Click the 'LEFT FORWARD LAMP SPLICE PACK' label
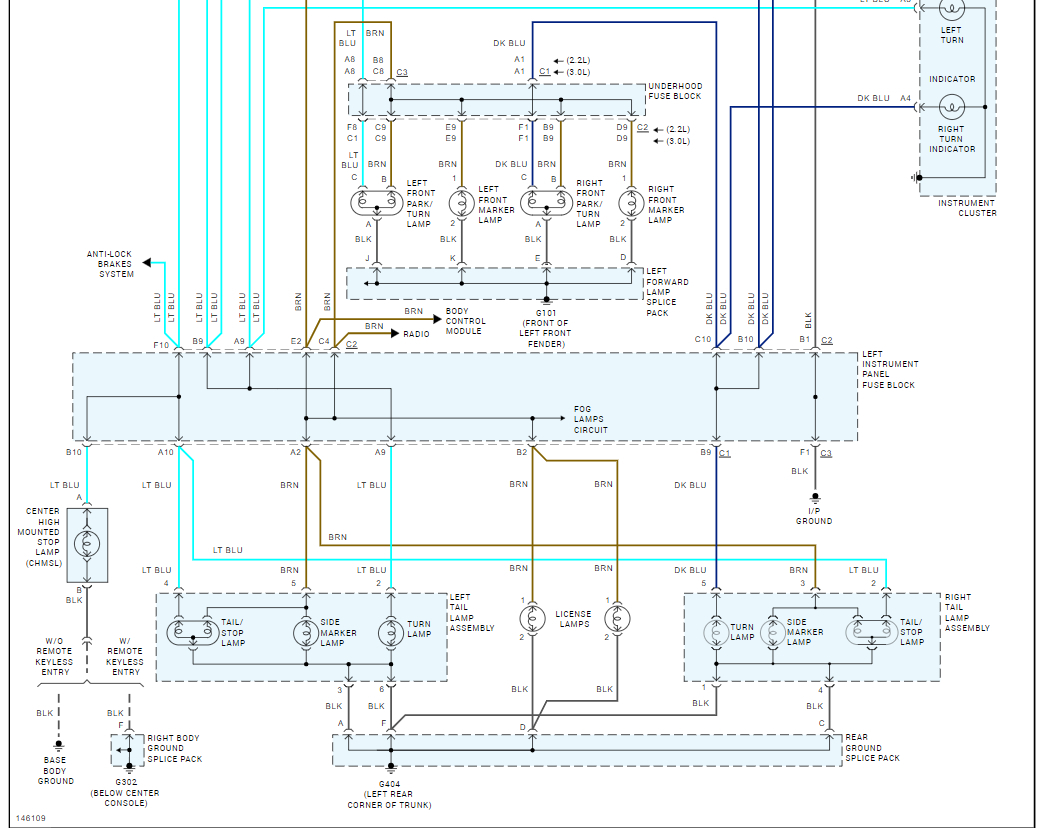The height and width of the screenshot is (839, 1044). click(x=667, y=292)
